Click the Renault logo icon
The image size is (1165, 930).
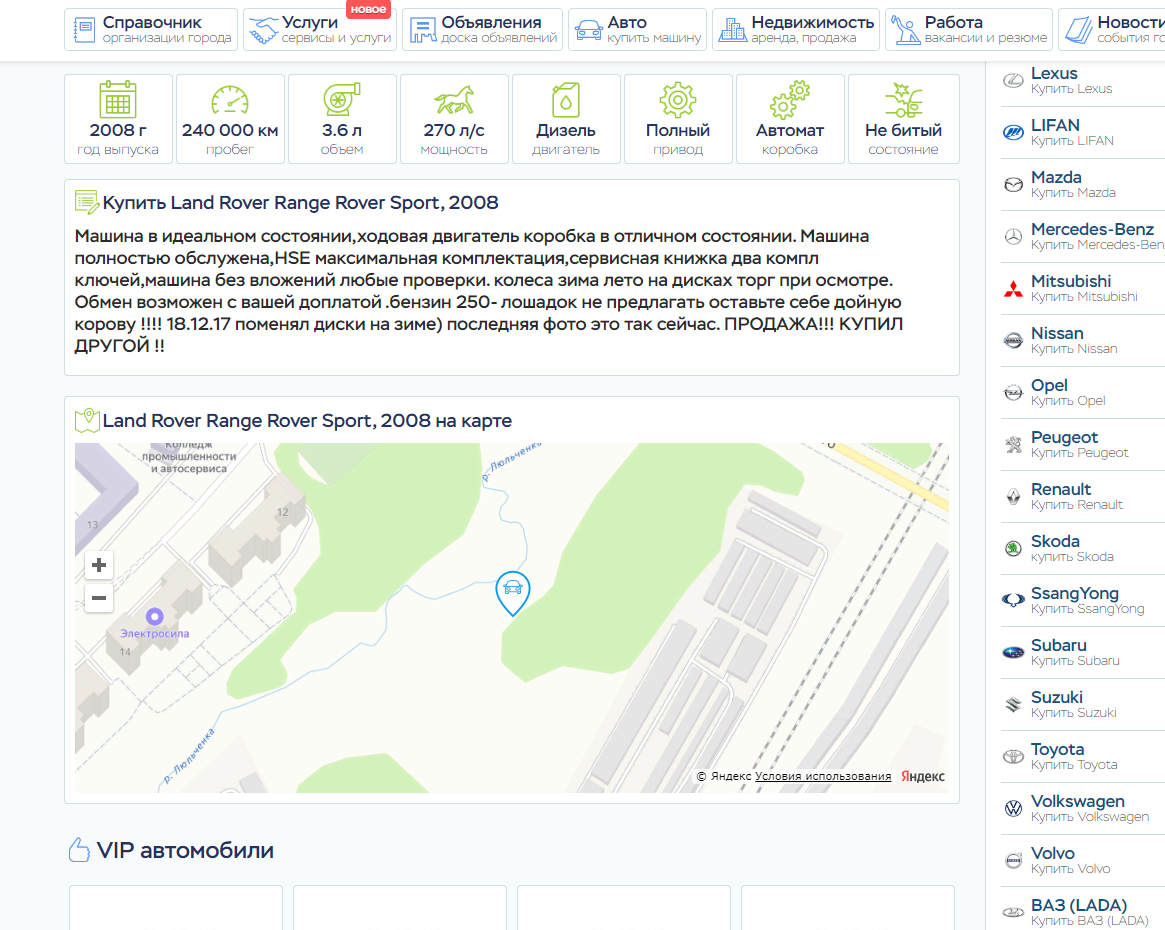(x=1013, y=496)
